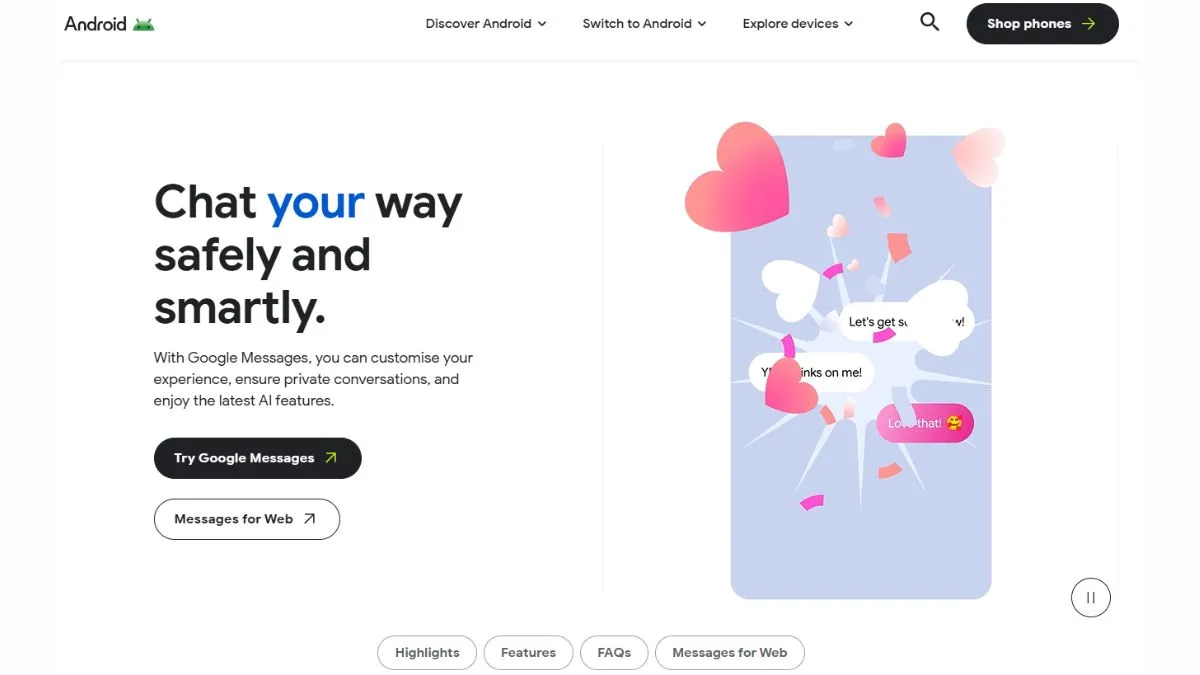Viewport: 1200px width, 675px height.
Task: Click the phone chat animation preview
Action: [x=861, y=367]
